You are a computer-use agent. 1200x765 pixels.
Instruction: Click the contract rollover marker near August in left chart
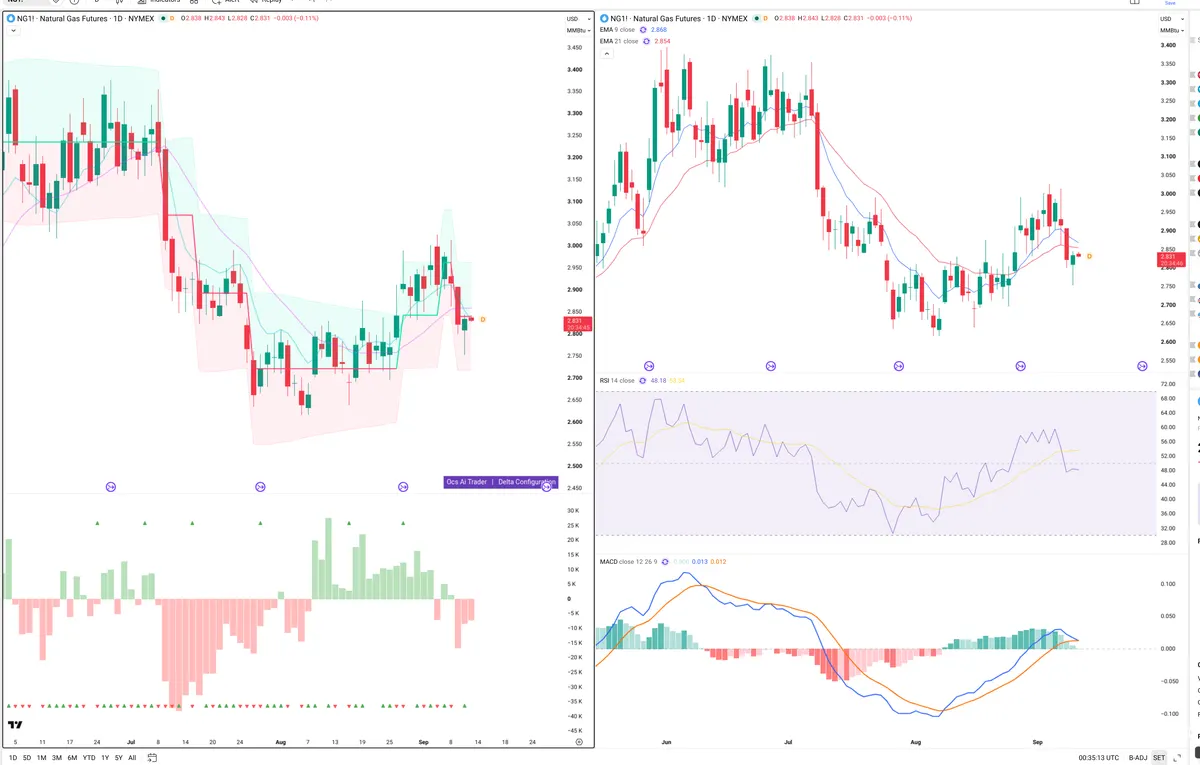(x=260, y=487)
